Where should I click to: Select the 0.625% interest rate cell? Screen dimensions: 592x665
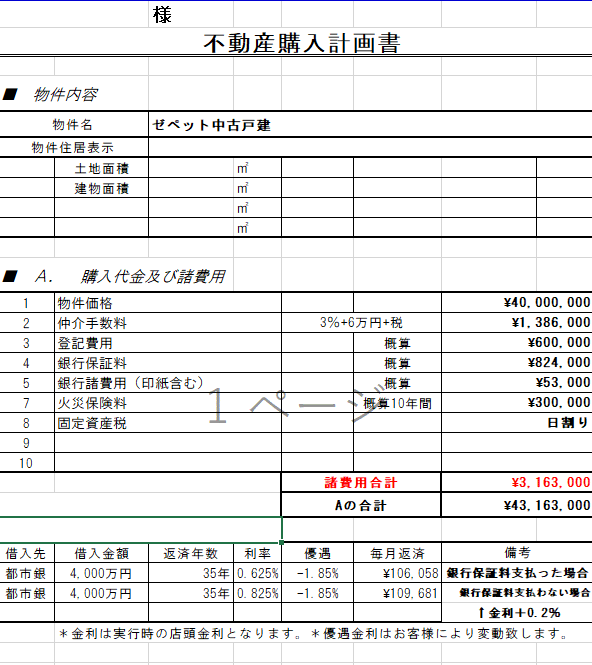(x=257, y=573)
